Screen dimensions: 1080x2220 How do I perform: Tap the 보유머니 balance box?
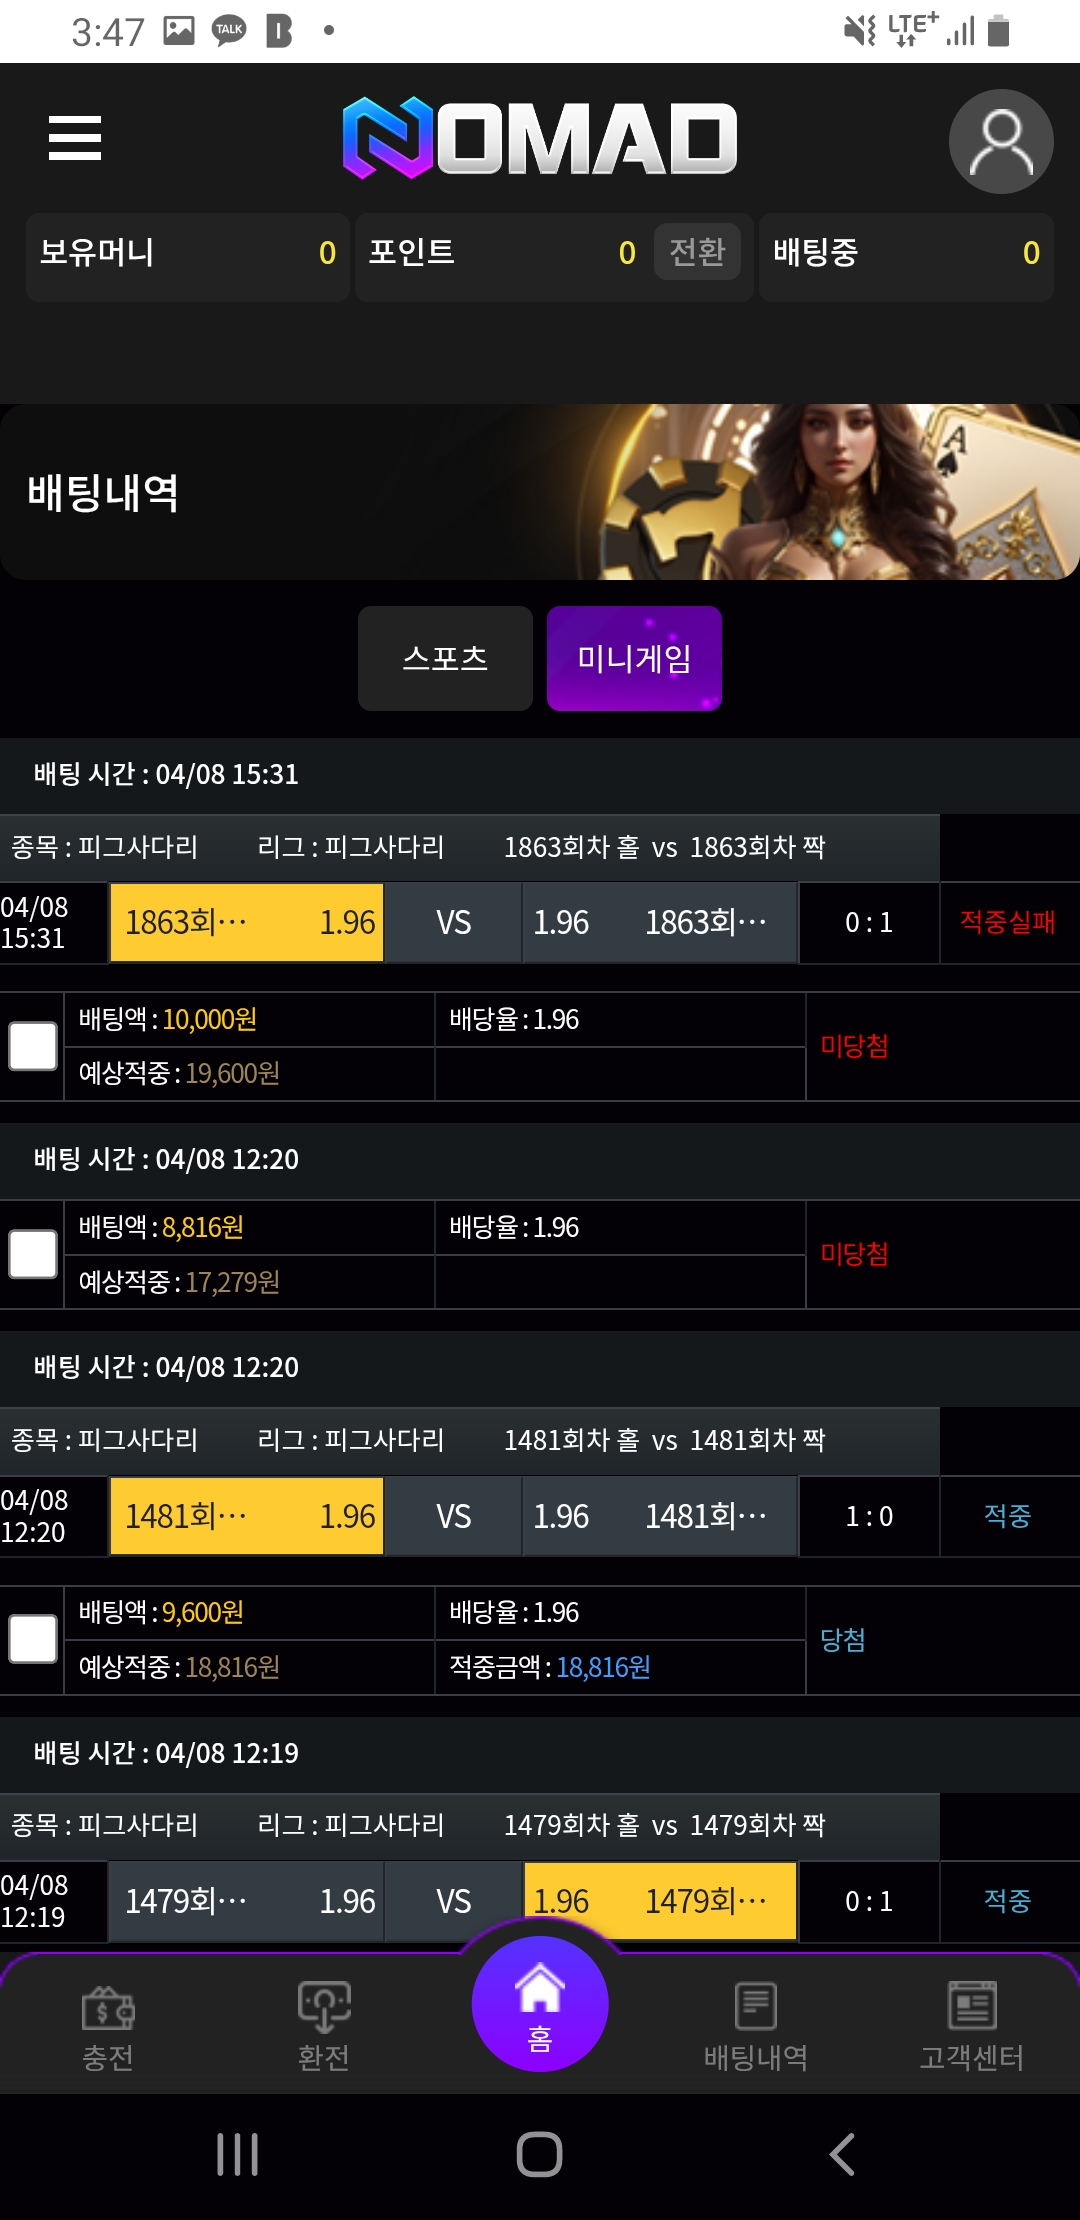click(187, 256)
